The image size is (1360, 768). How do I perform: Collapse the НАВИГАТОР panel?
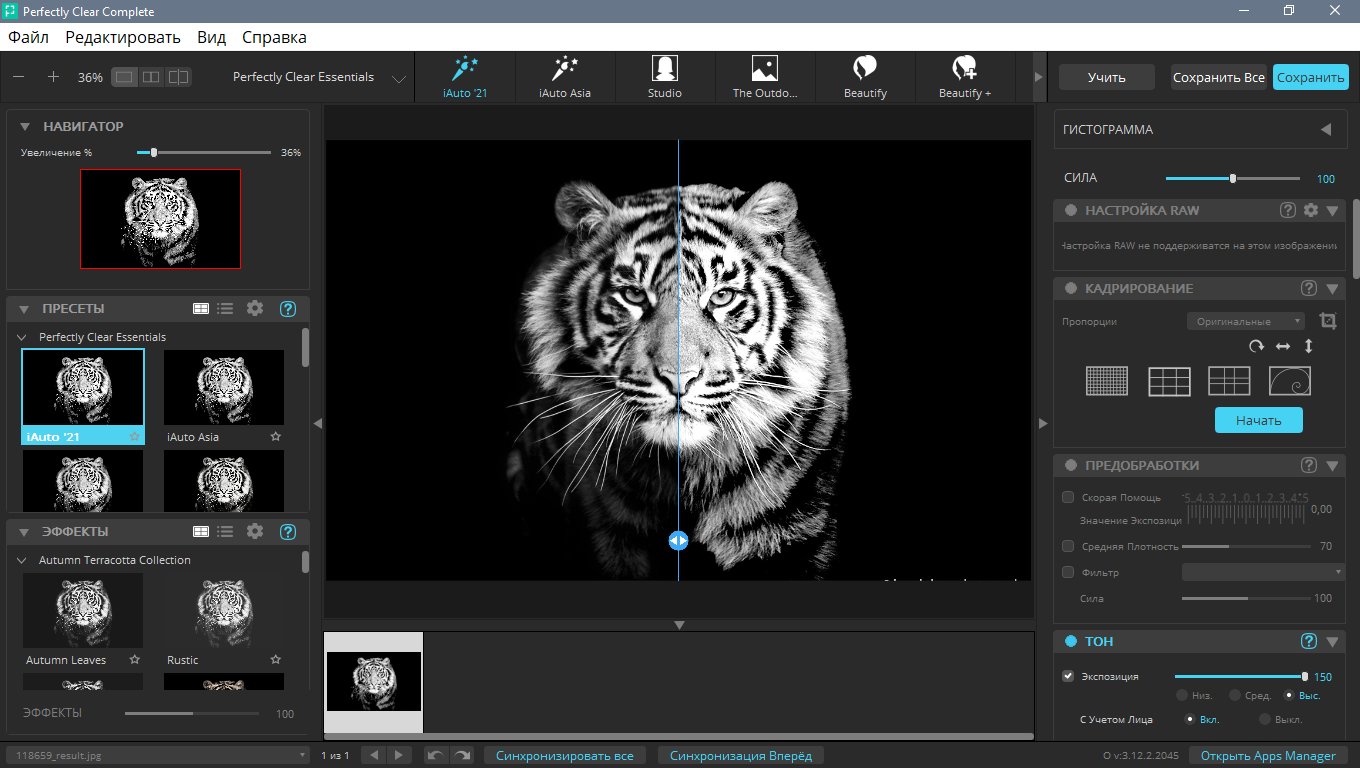coord(25,126)
